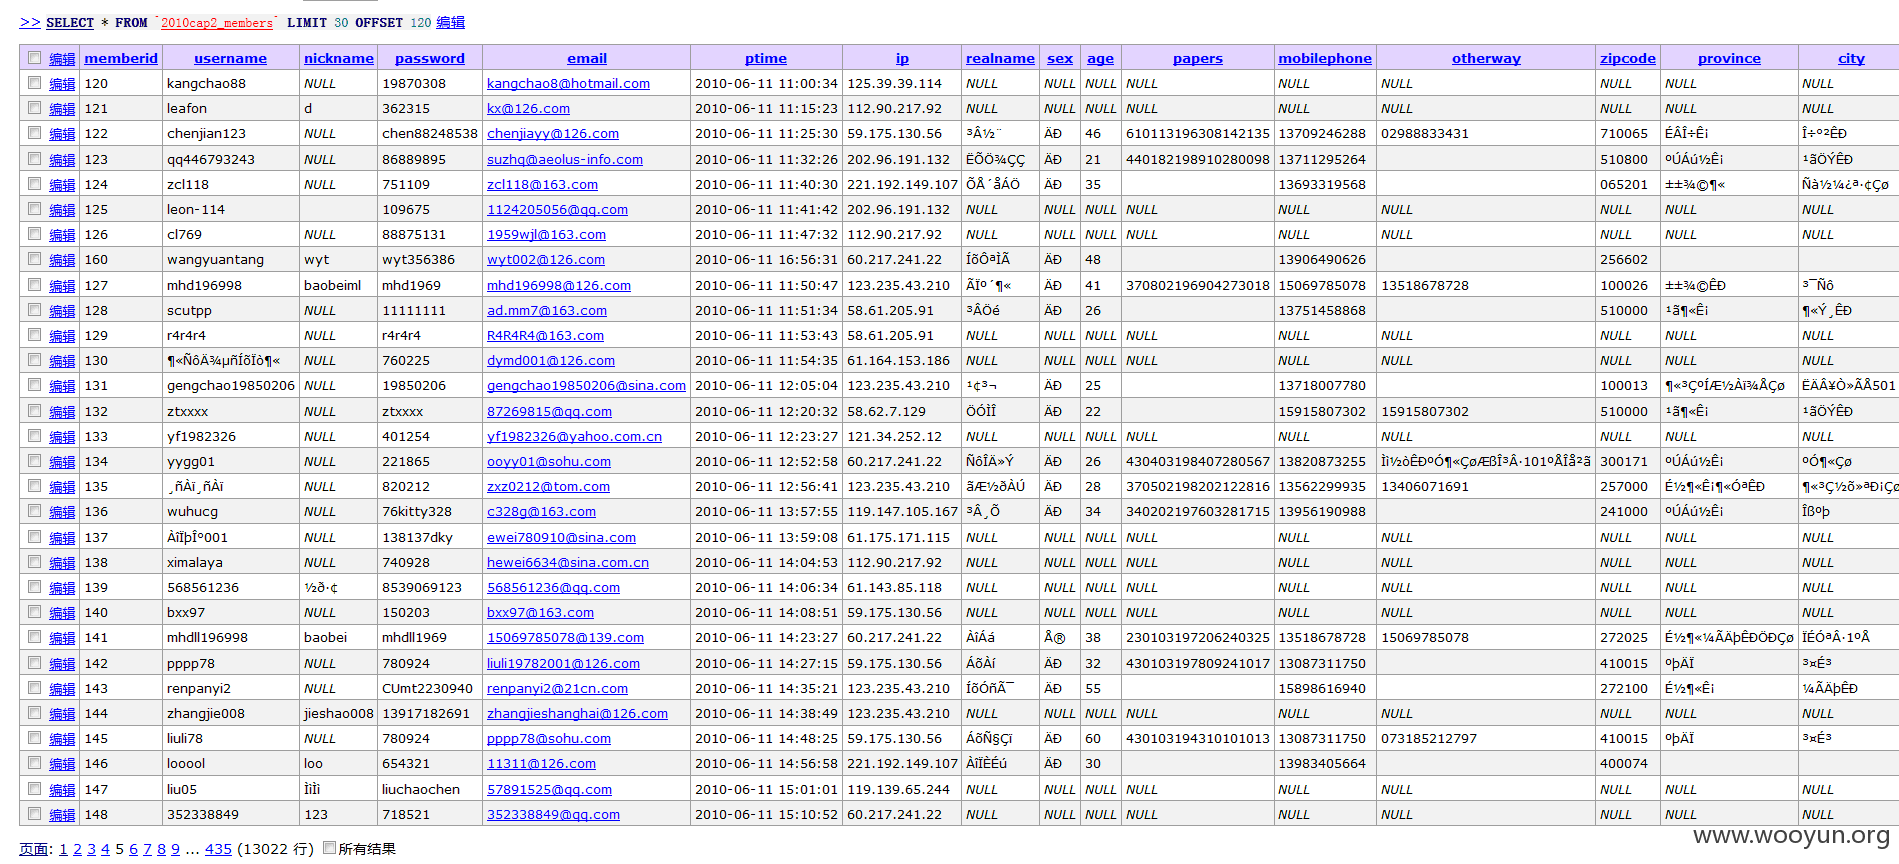1899x864 pixels.
Task: Open email link zhangjieshanghai@126.com
Action: pyautogui.click(x=577, y=714)
